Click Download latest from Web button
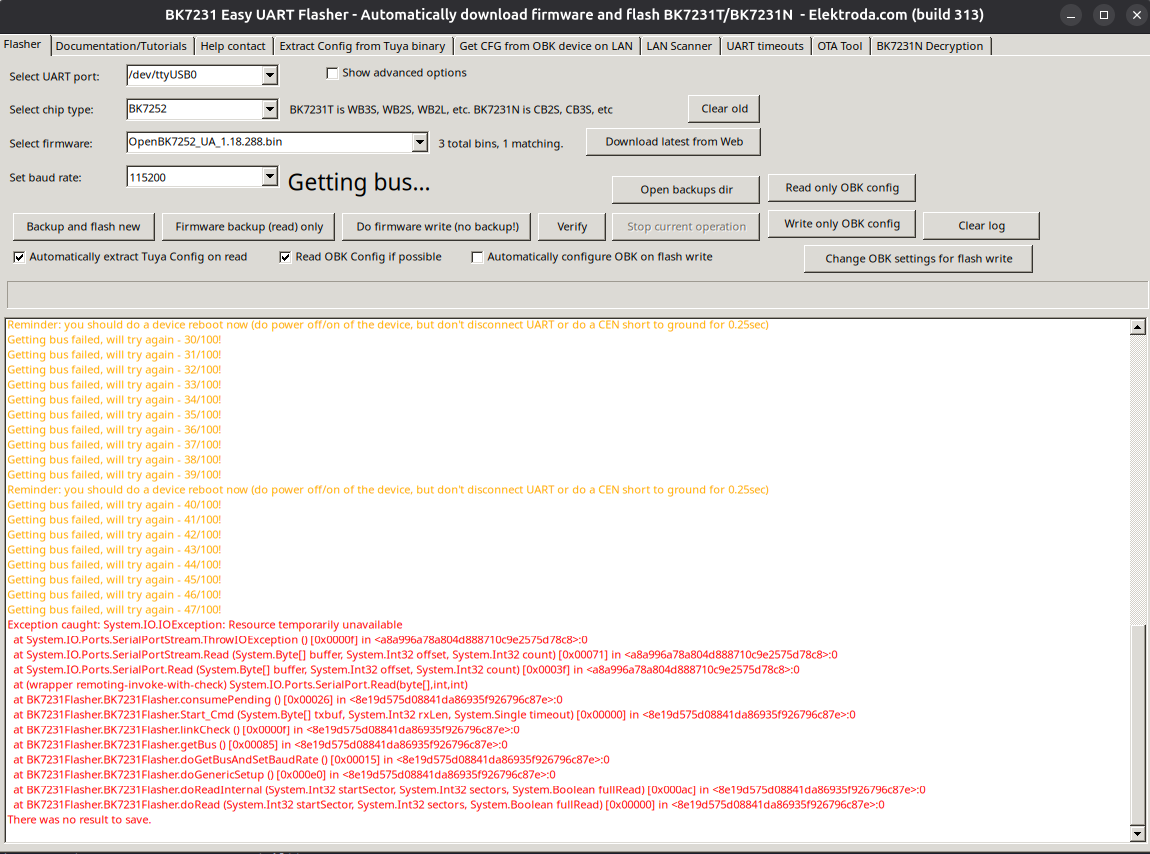 point(673,142)
